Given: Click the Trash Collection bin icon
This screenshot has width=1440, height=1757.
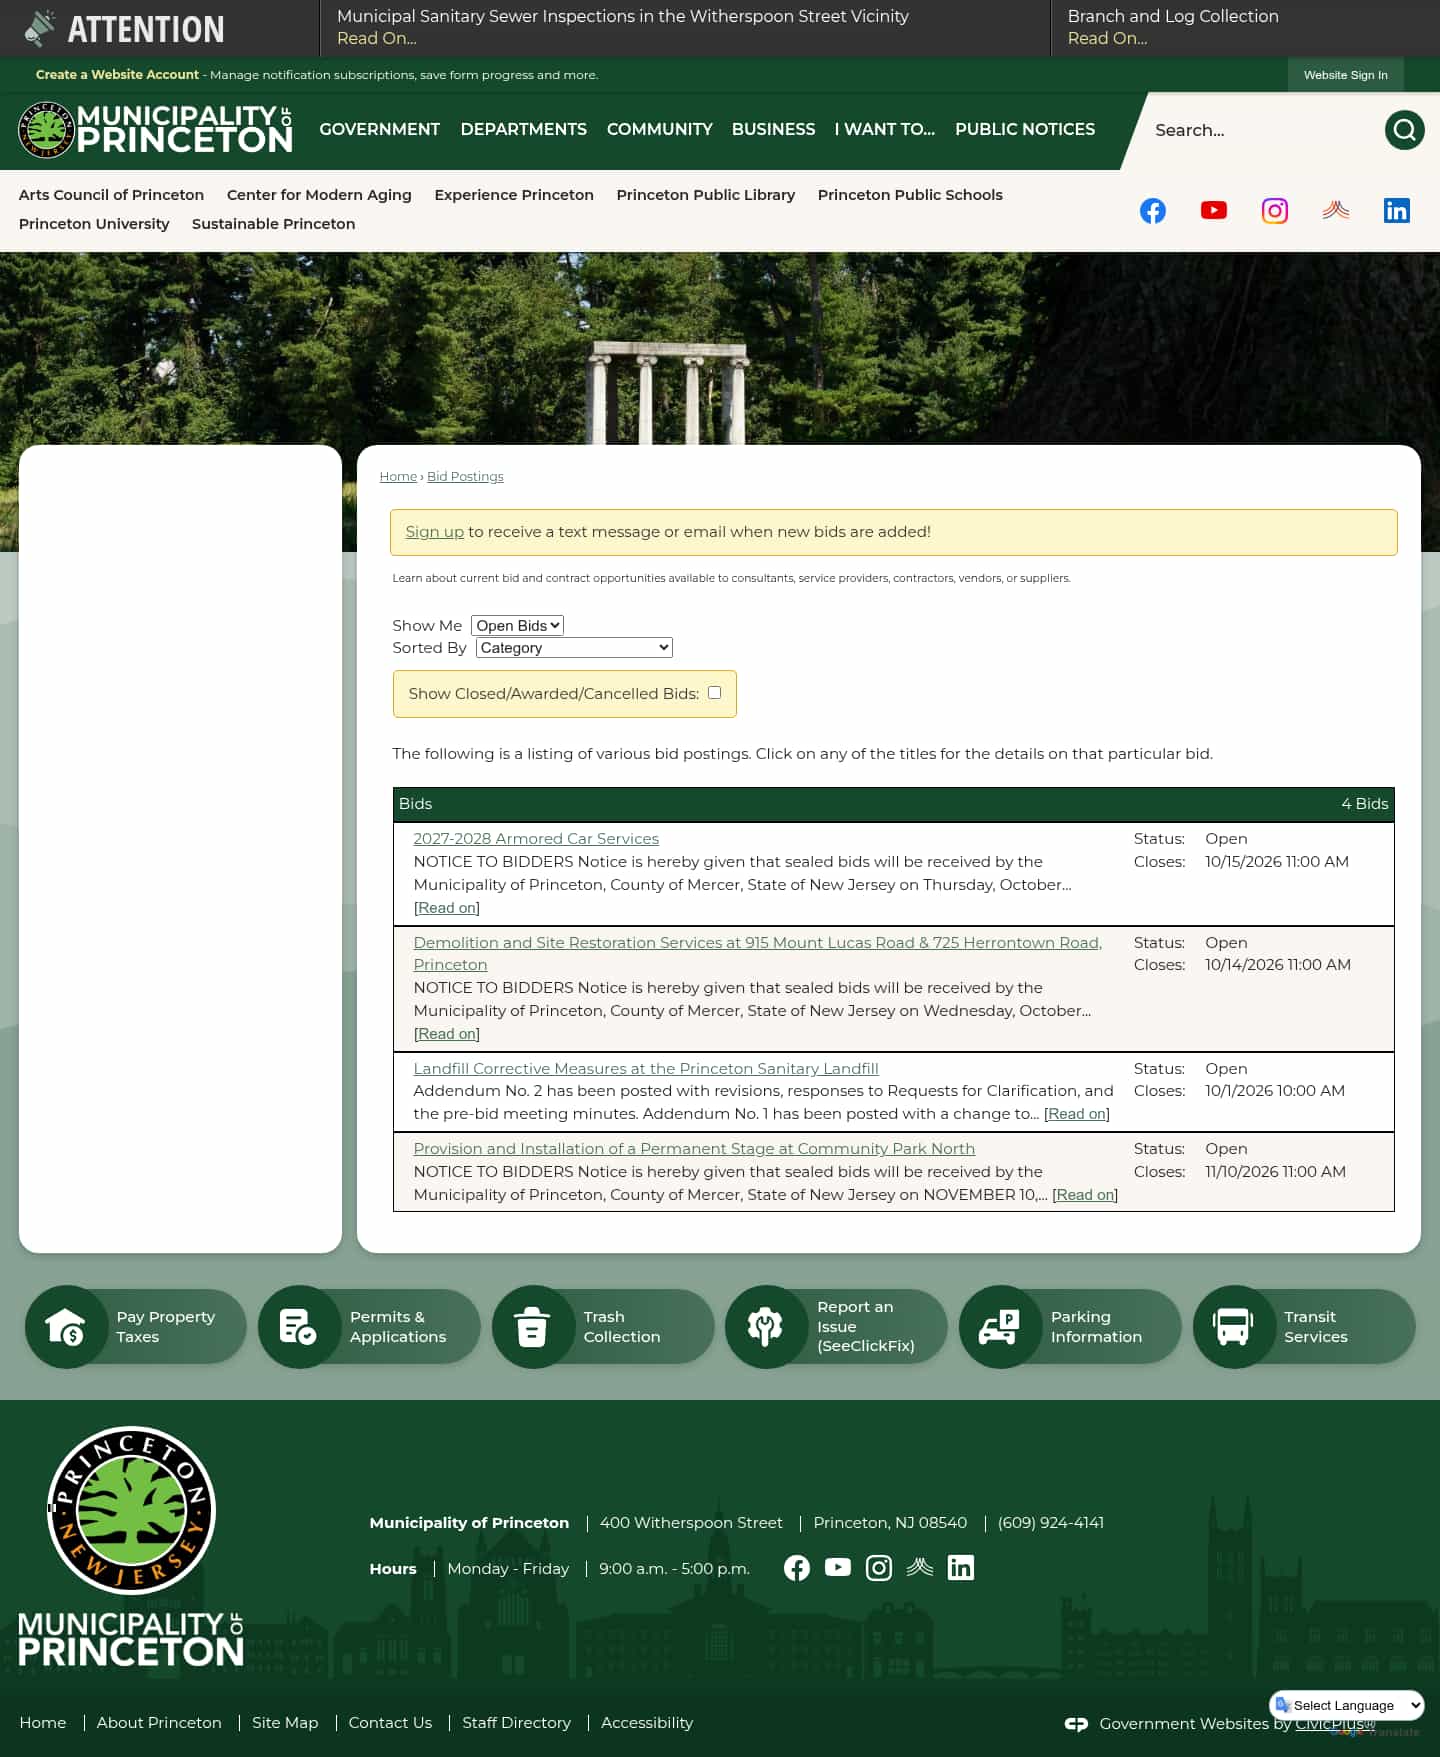Looking at the screenshot, I should pyautogui.click(x=532, y=1326).
